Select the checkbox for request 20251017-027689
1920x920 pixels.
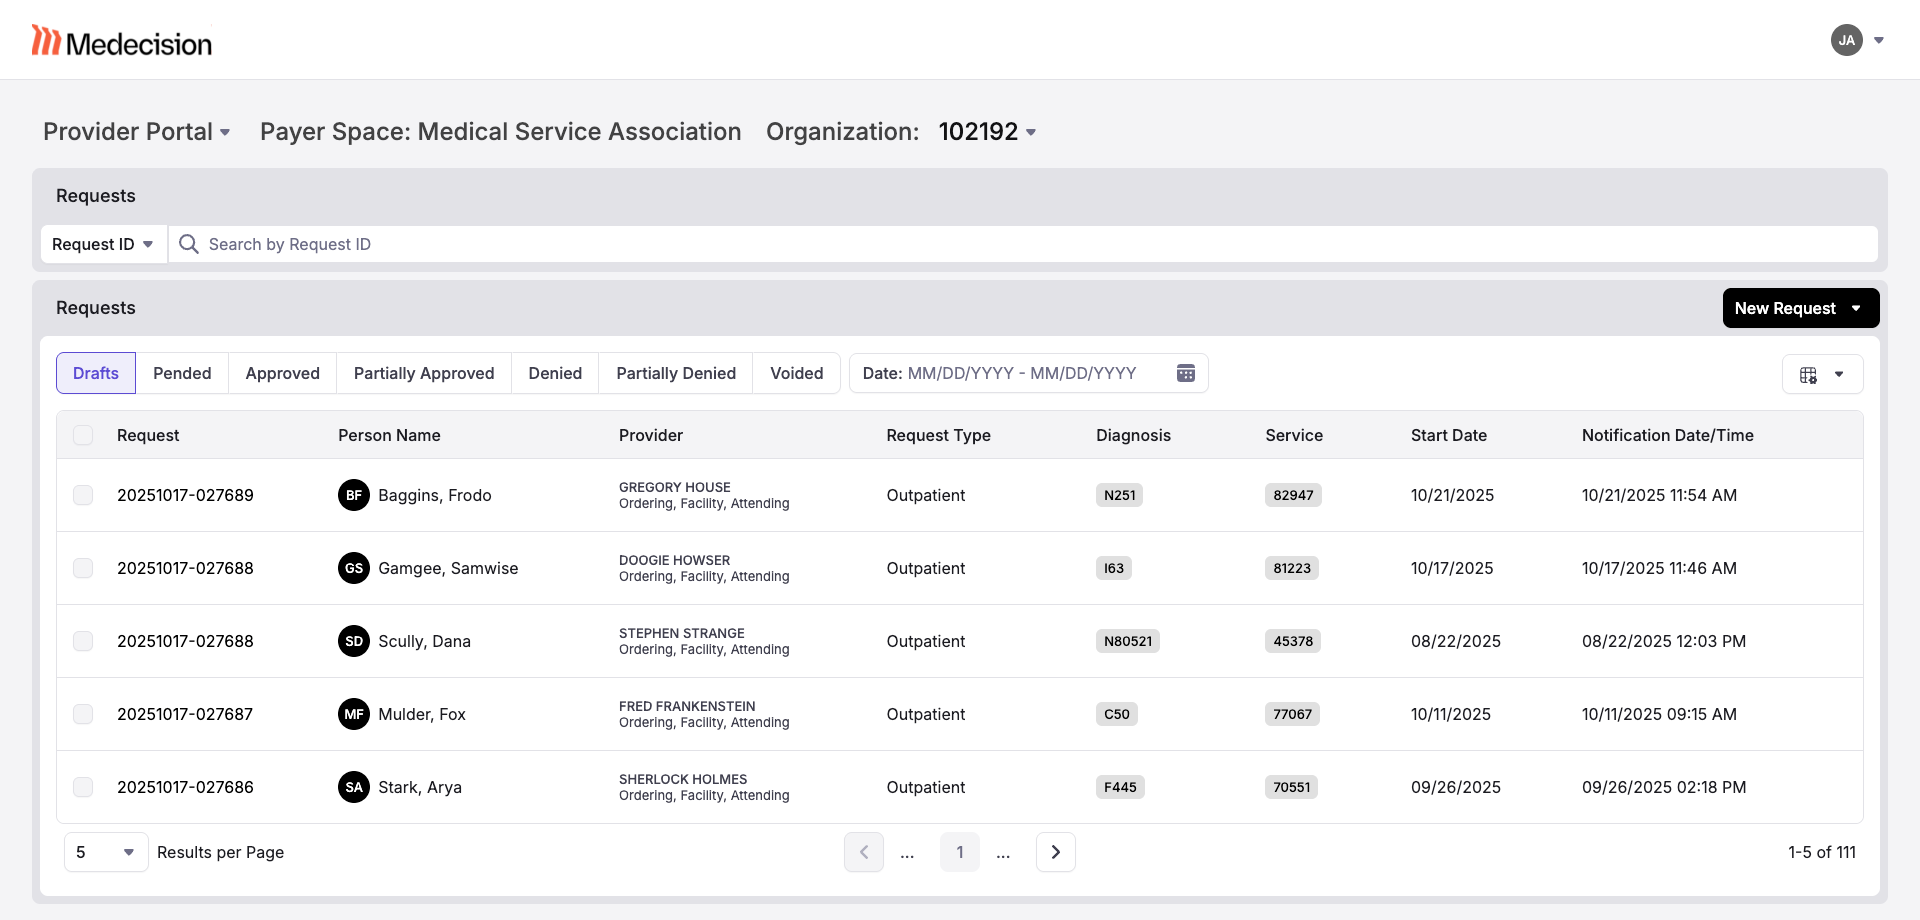click(x=83, y=495)
